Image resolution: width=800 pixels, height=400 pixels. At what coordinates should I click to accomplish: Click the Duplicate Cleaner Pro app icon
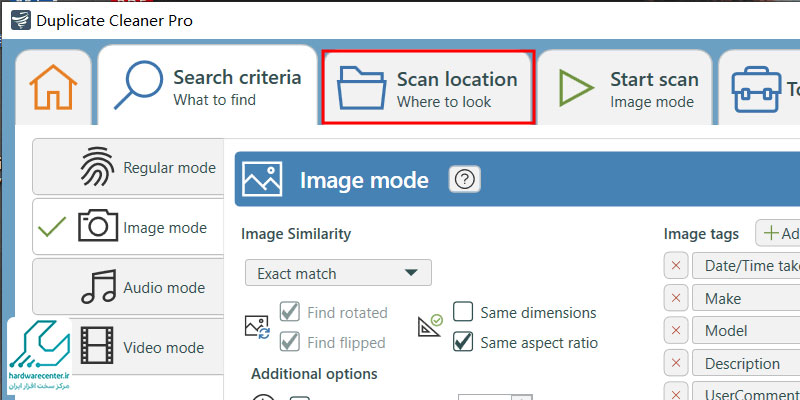21,20
